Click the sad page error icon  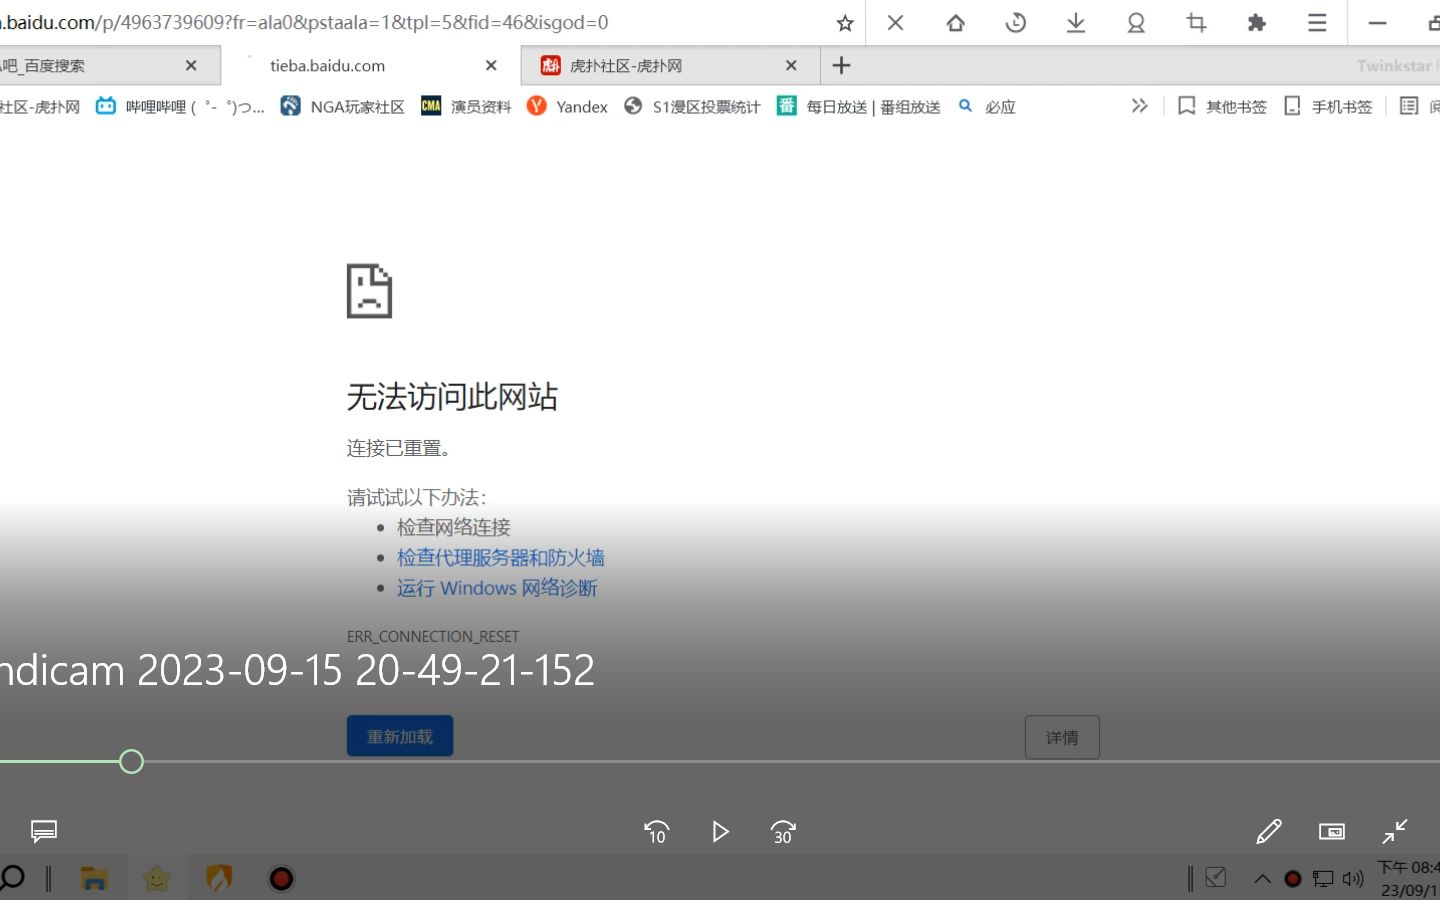[369, 291]
